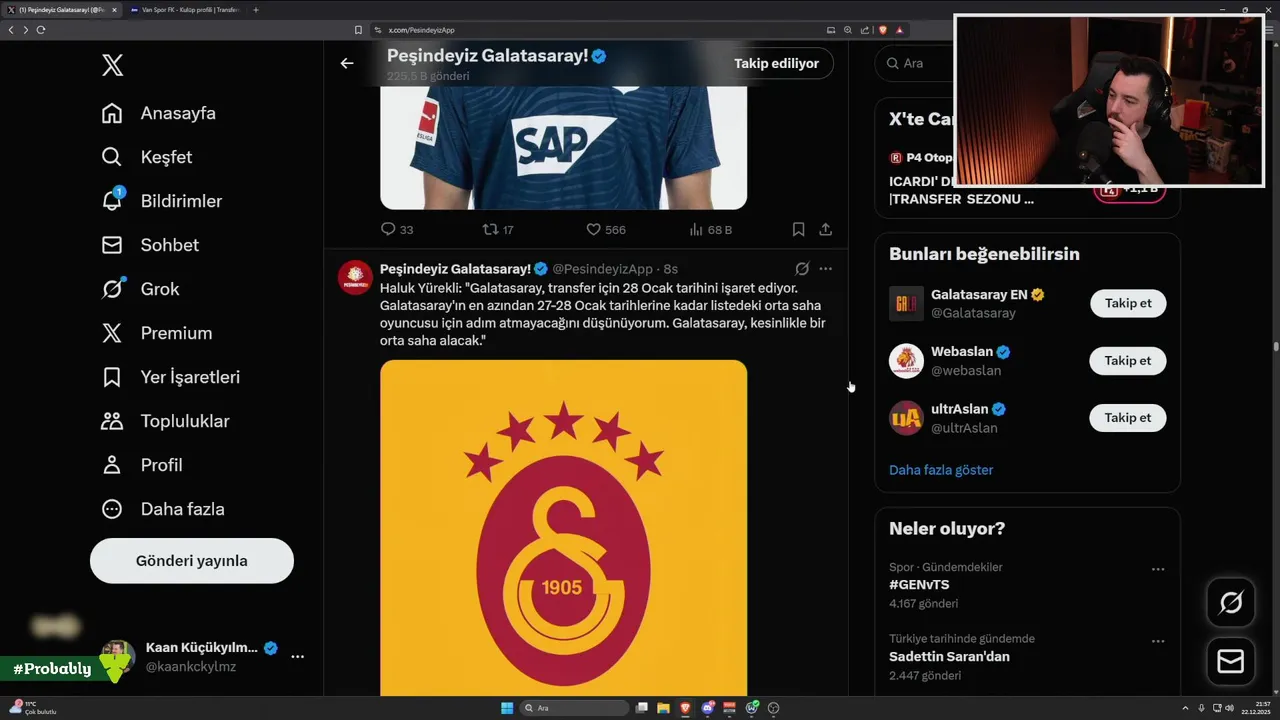1280x720 pixels.
Task: Click Windows taskbar Ara search box
Action: click(574, 708)
